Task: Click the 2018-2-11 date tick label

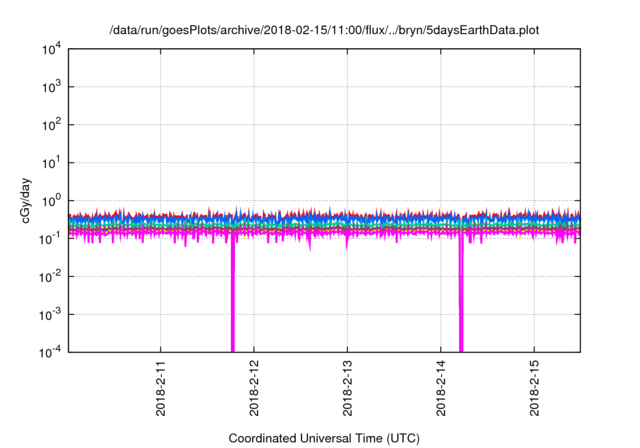Action: point(161,388)
